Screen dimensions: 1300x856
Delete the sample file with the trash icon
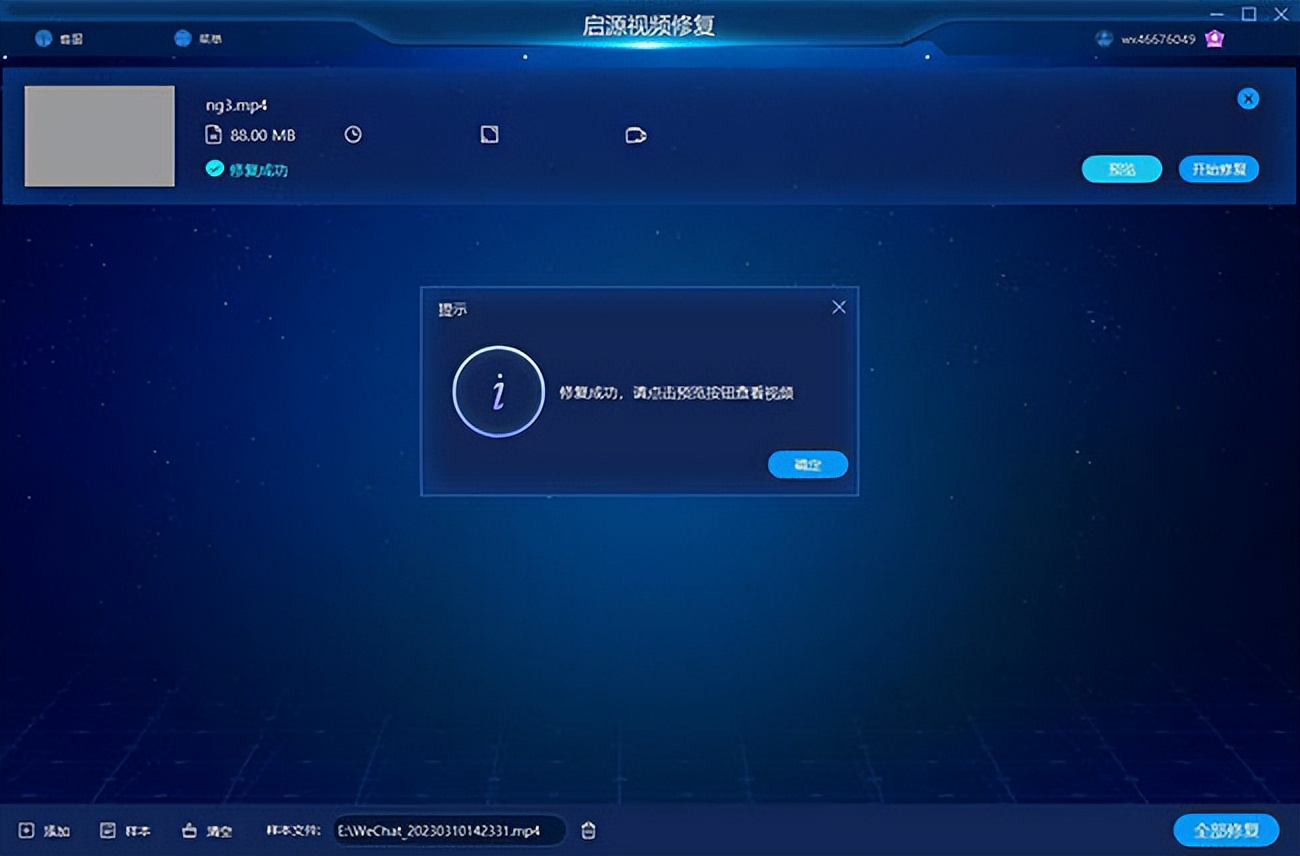coord(589,830)
